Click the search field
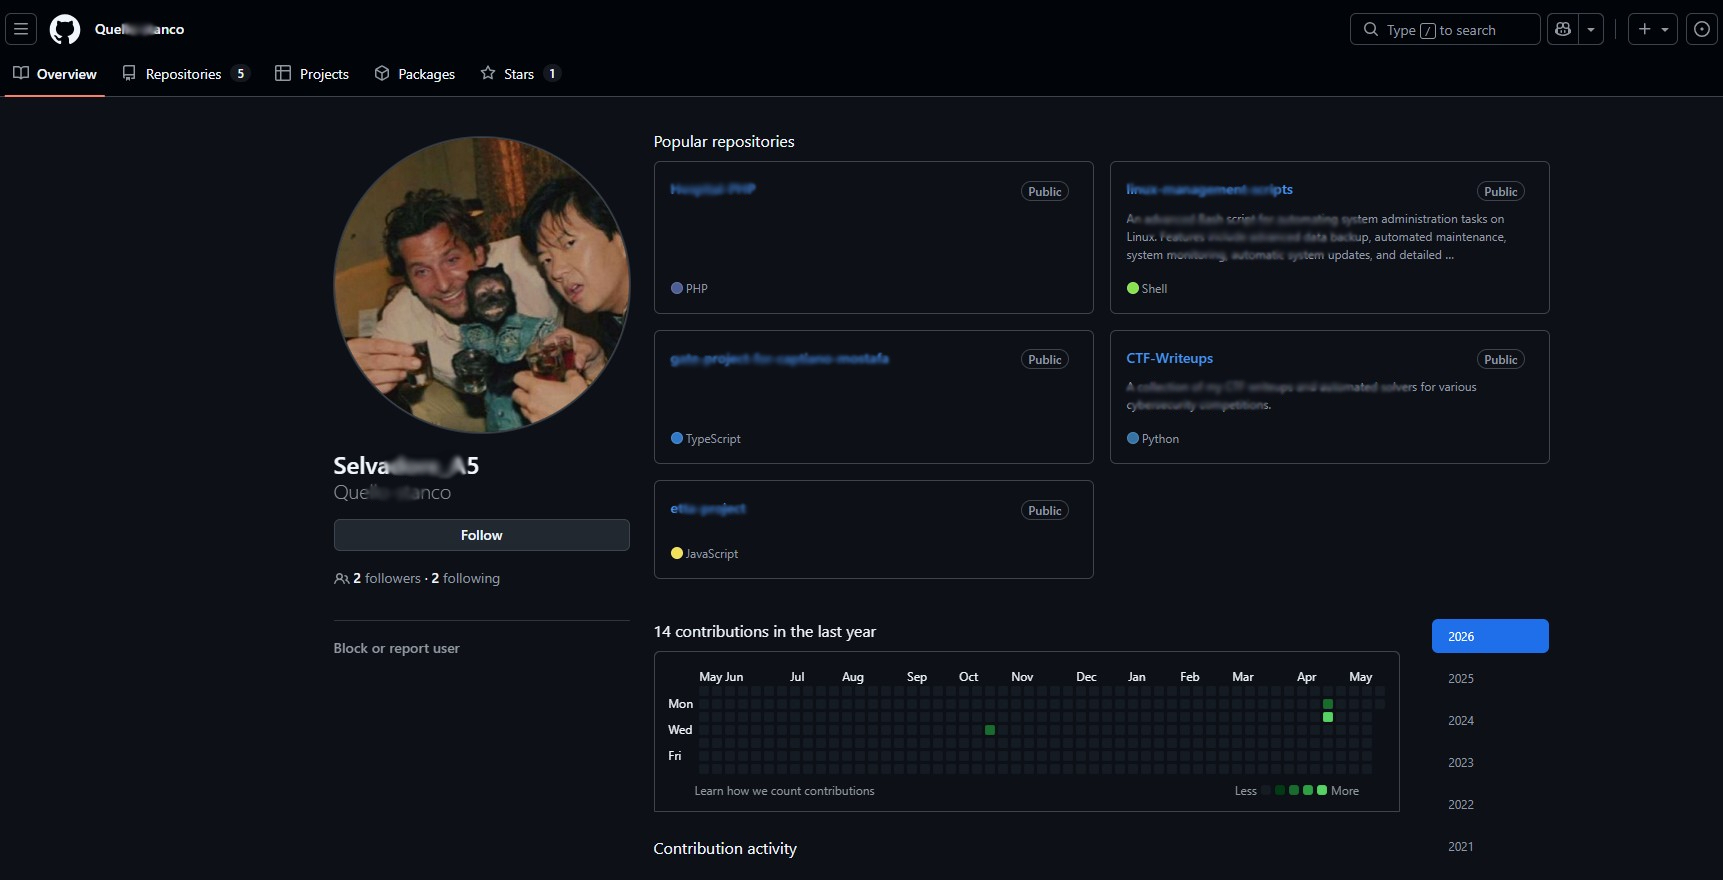Screen dimensions: 1723x880 point(1445,29)
